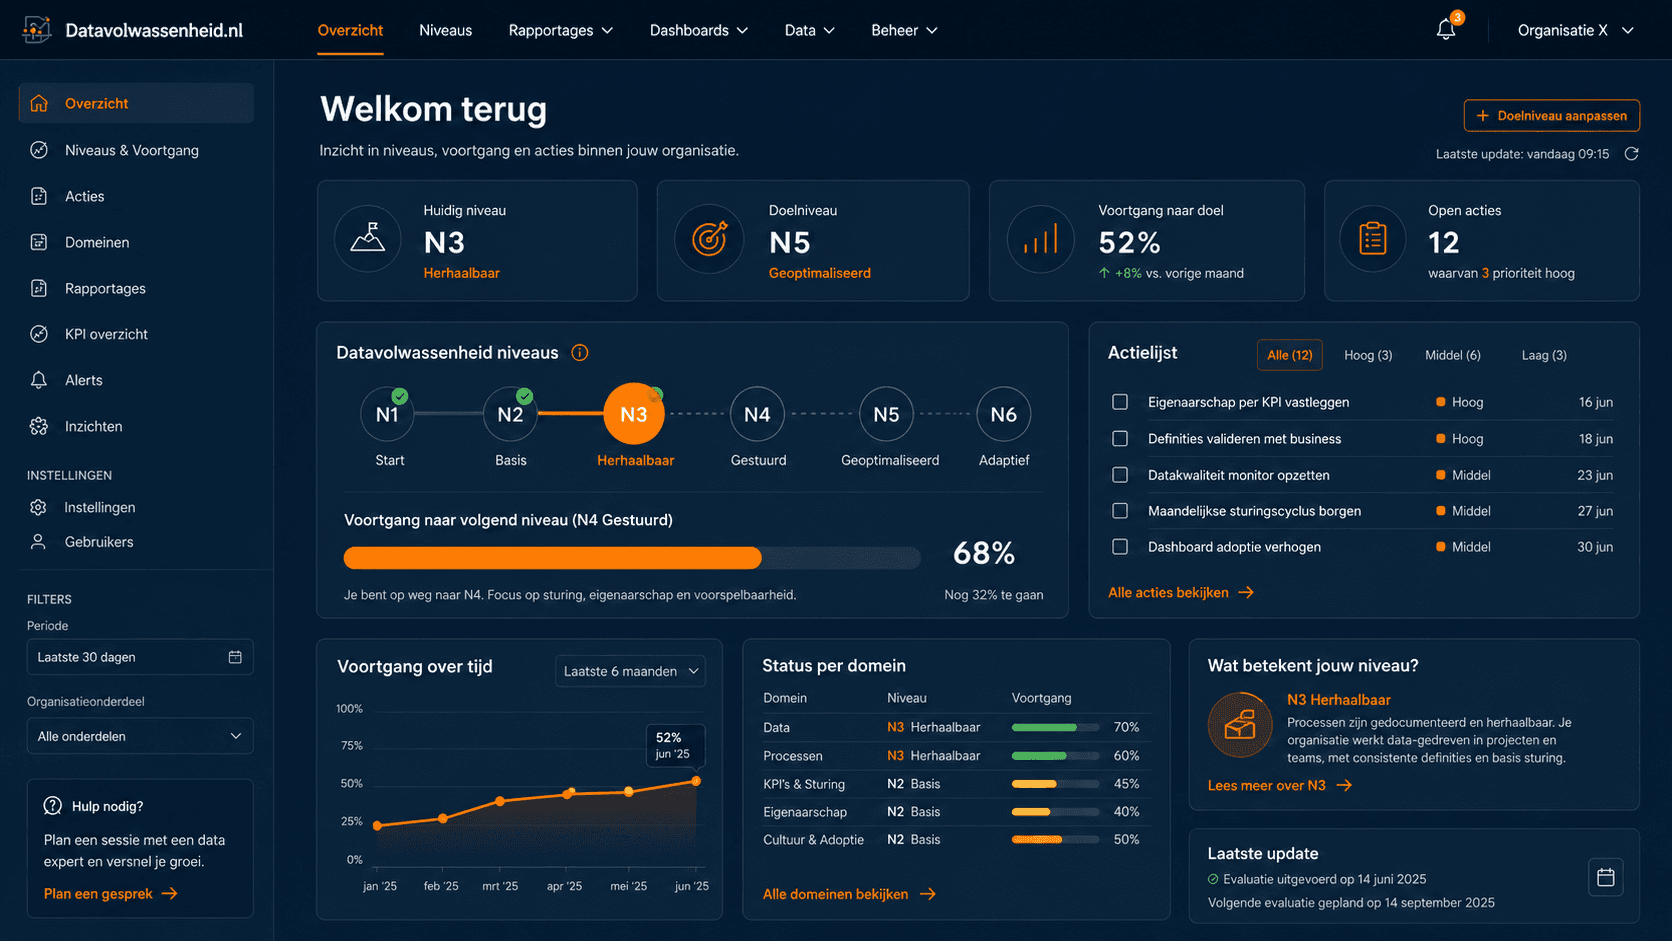The height and width of the screenshot is (941, 1672).
Task: Click the N3 Herhaalbaar illustration icon
Action: point(1240,725)
